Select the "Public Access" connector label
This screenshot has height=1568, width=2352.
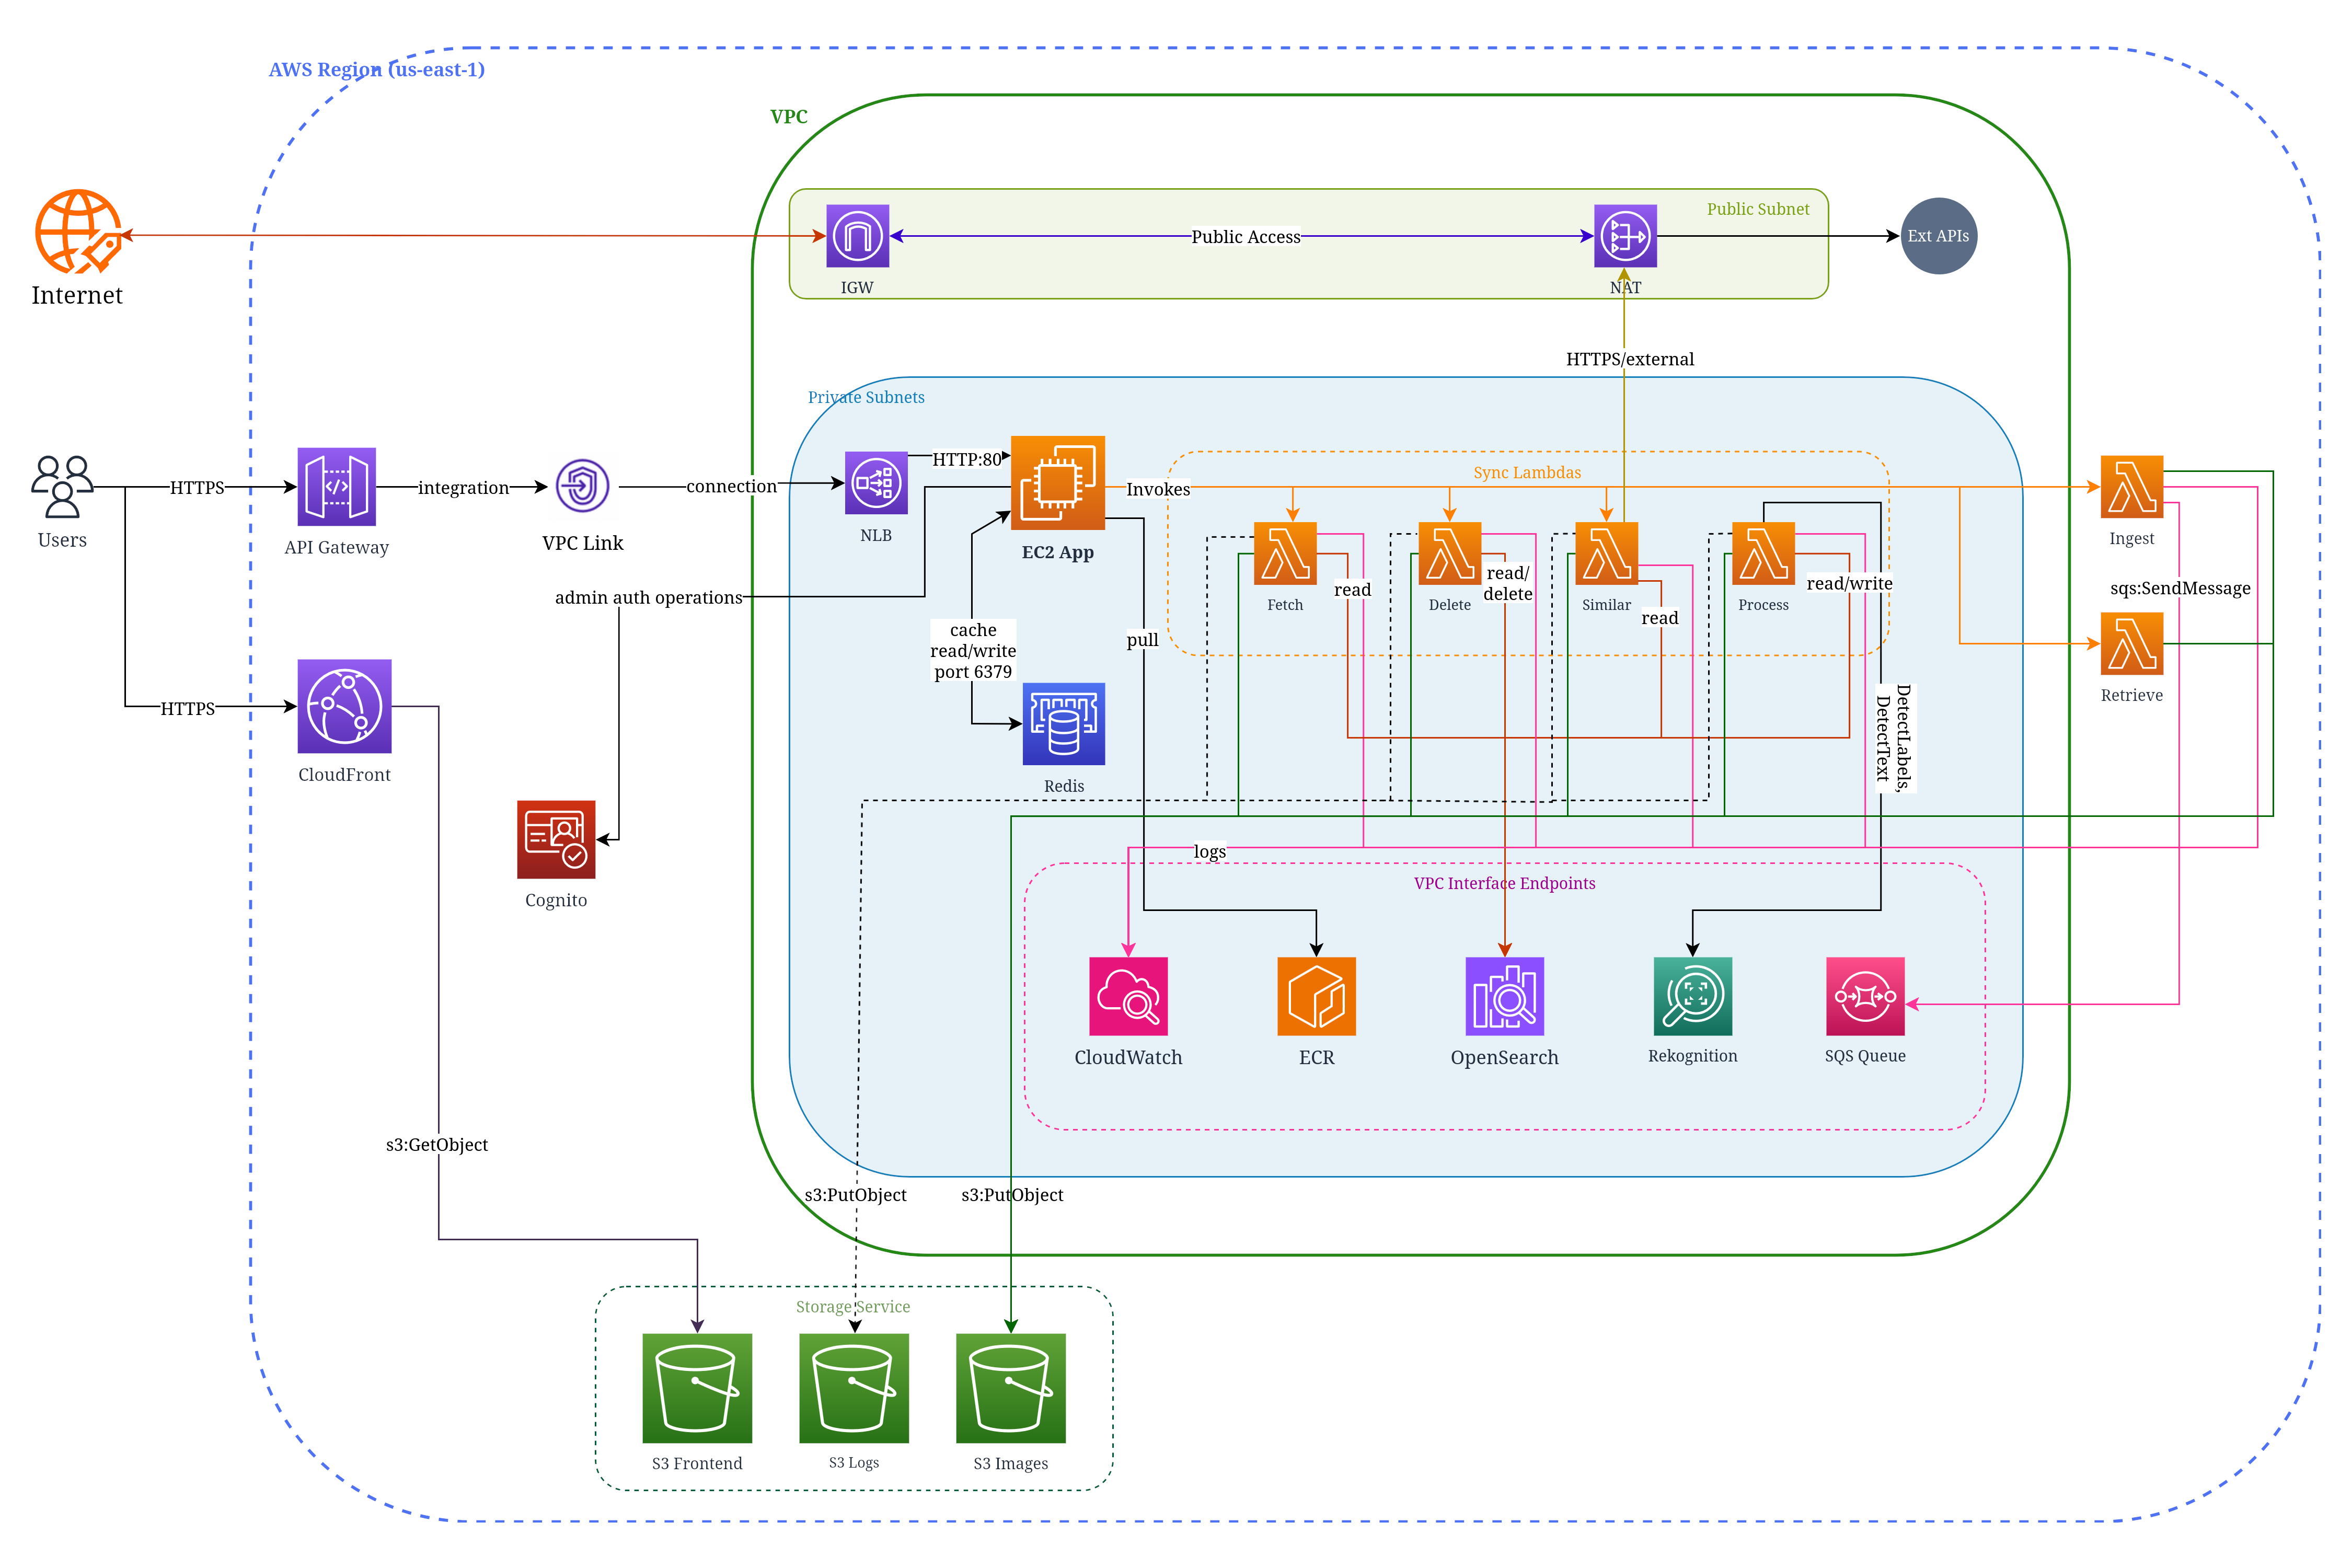[x=1245, y=237]
